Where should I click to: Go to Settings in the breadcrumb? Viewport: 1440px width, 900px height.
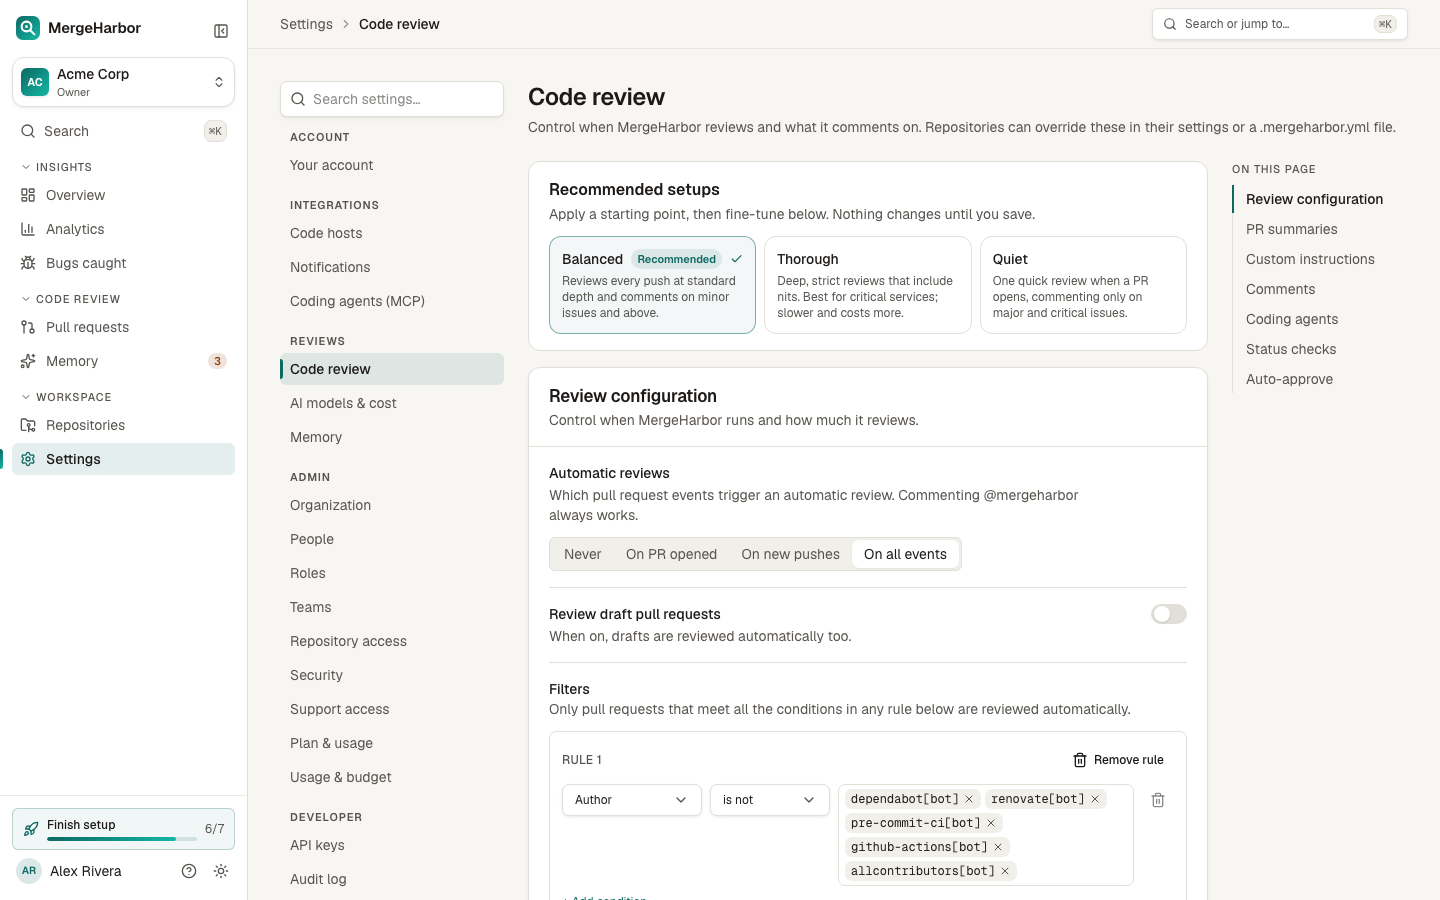pyautogui.click(x=306, y=24)
